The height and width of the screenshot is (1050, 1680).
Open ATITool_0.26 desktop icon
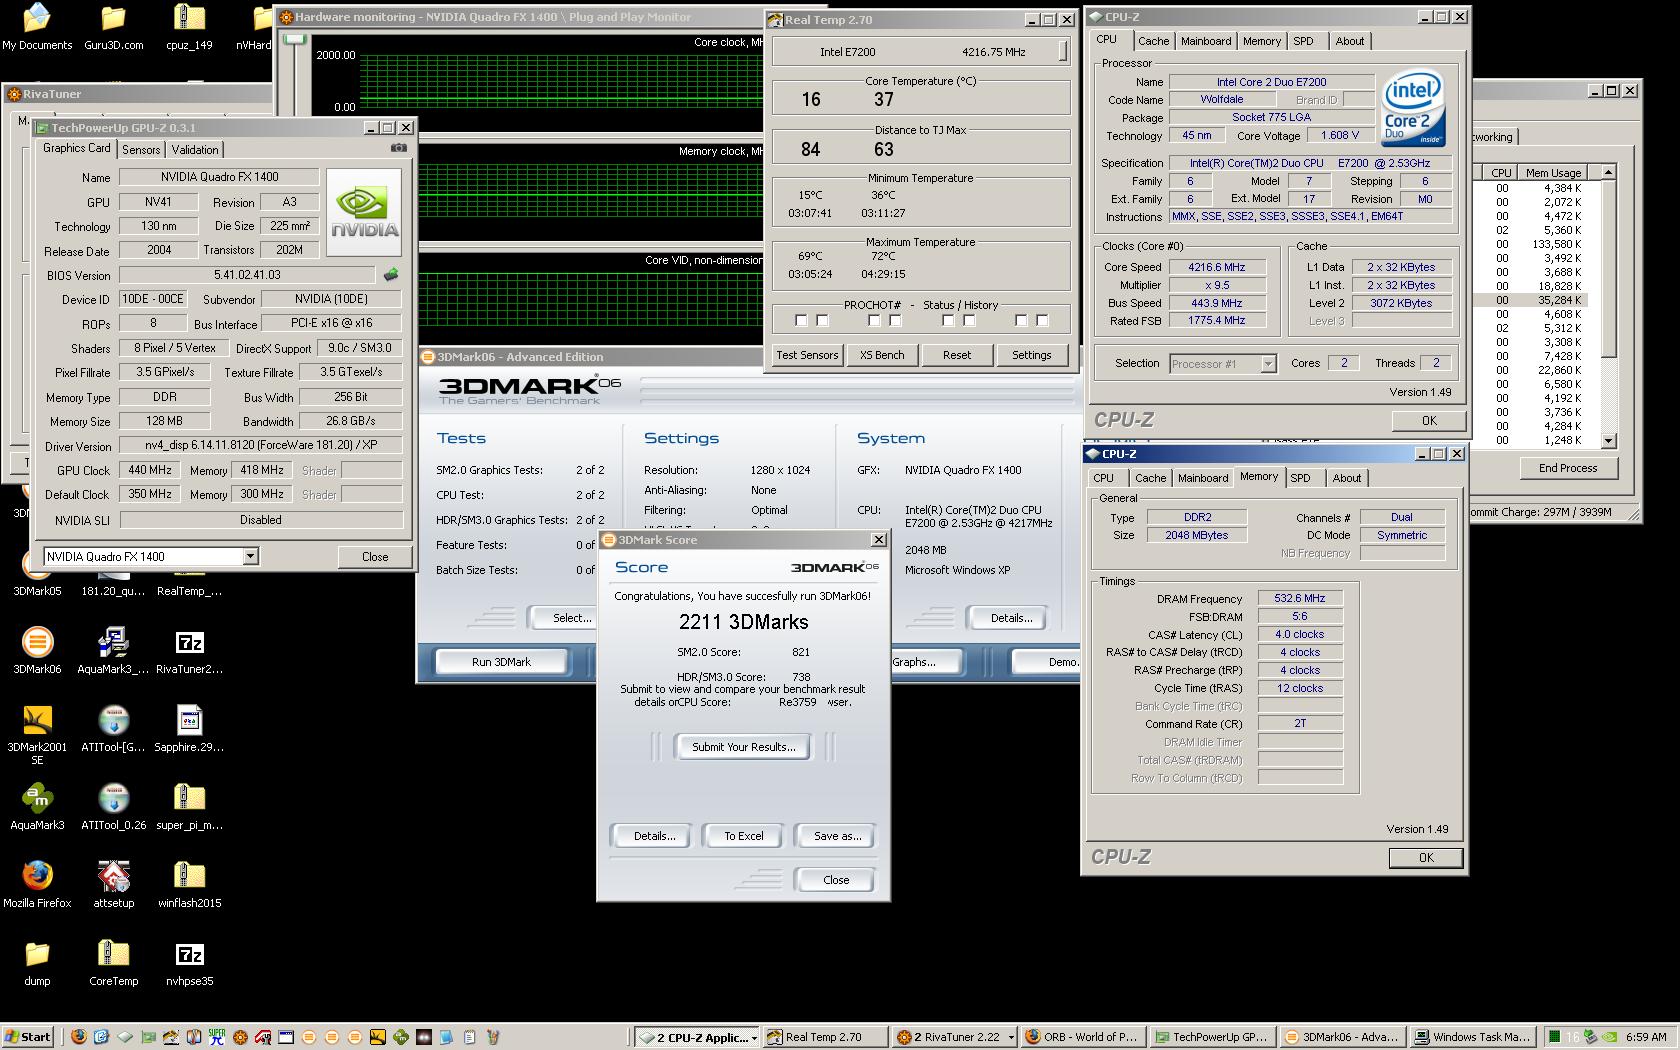point(113,806)
